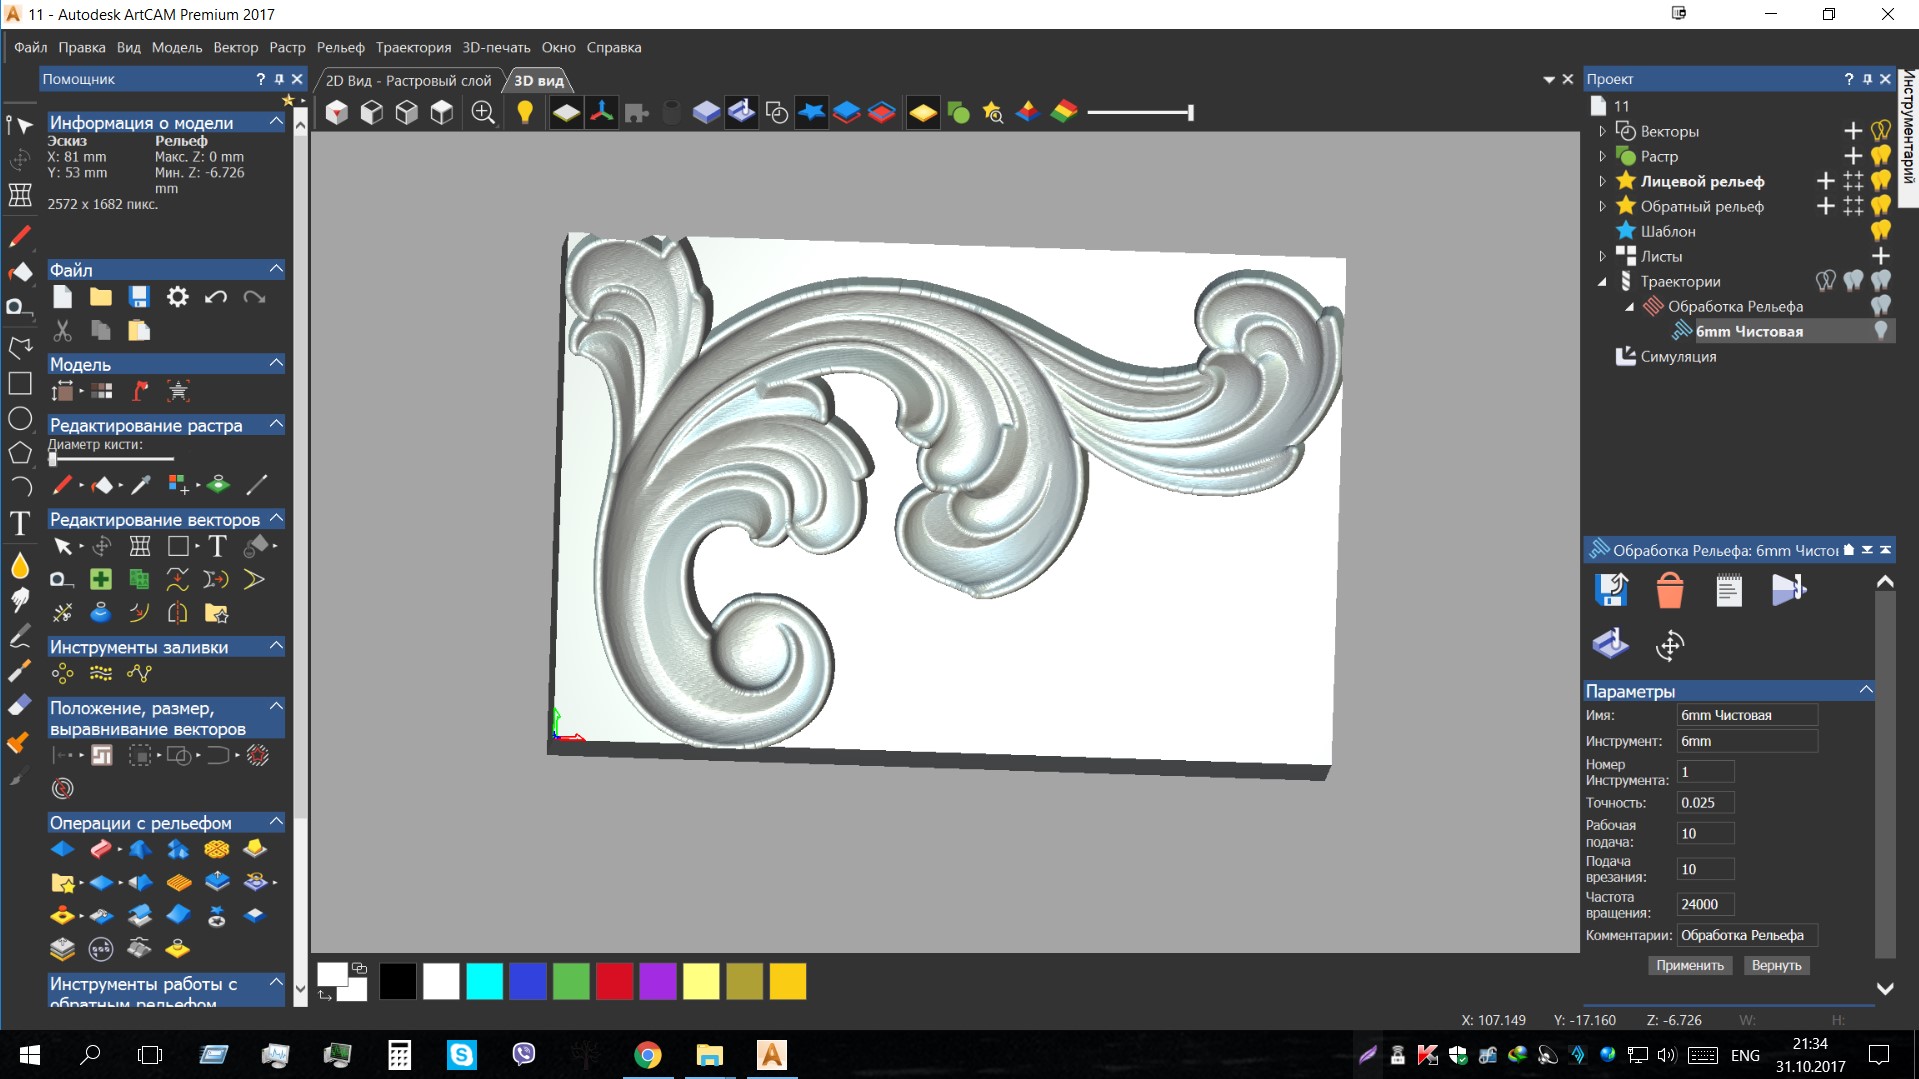Click the Zoom tool magnifier in 3D view toolbar
1919x1079 pixels.
pos(483,113)
